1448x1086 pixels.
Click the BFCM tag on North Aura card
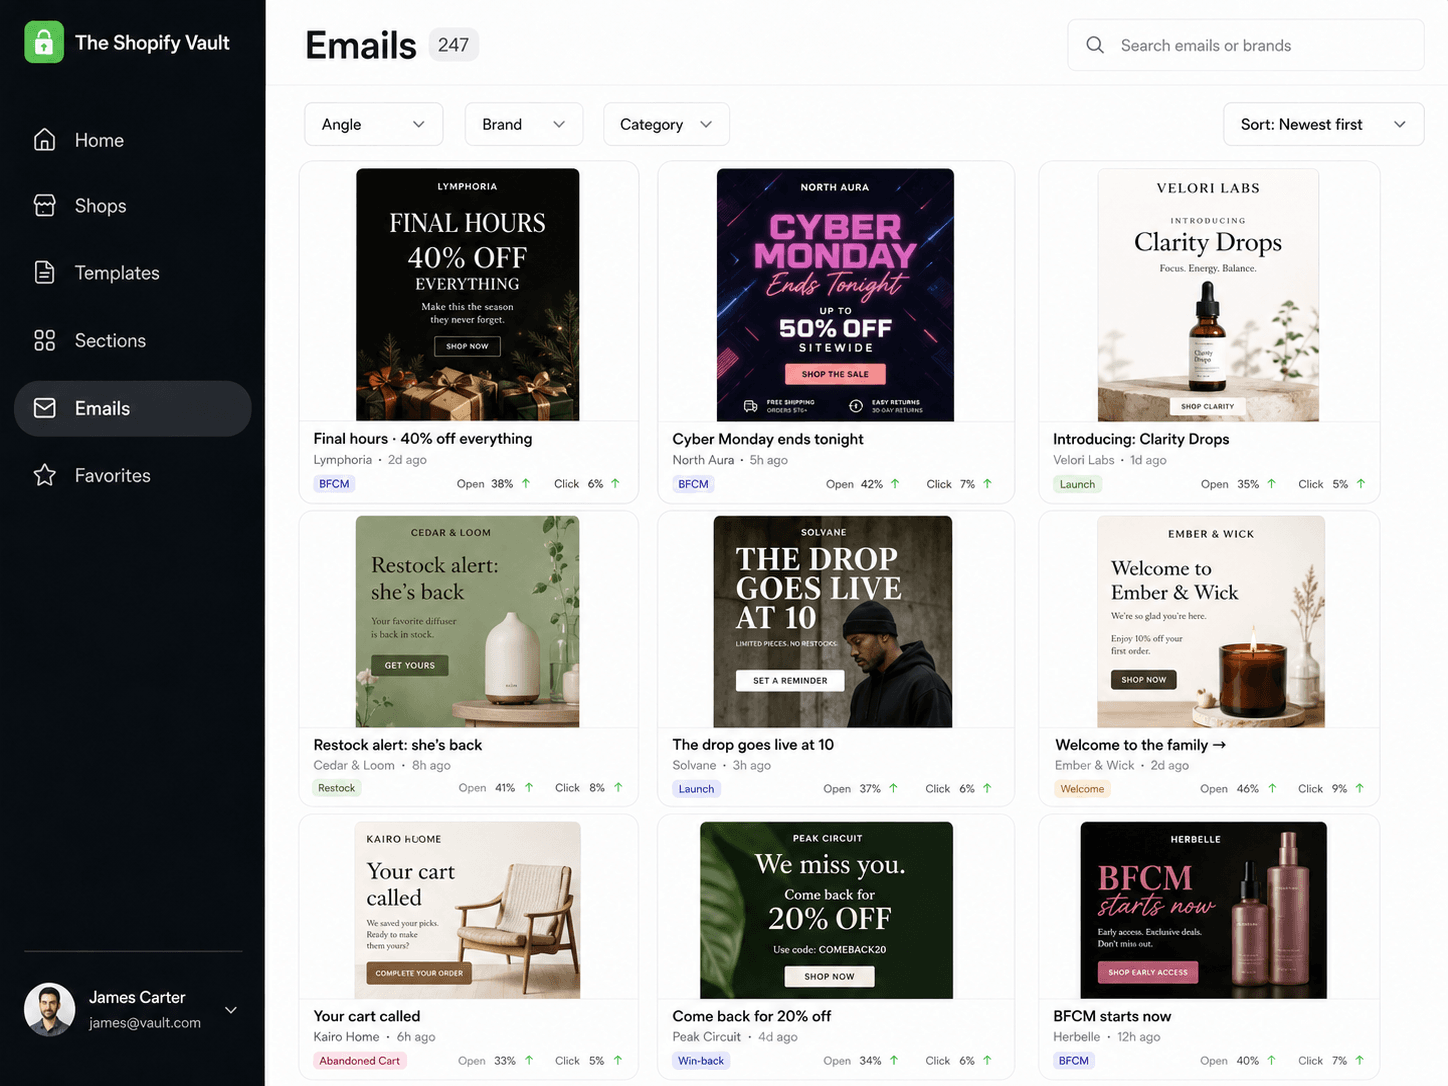[693, 484]
